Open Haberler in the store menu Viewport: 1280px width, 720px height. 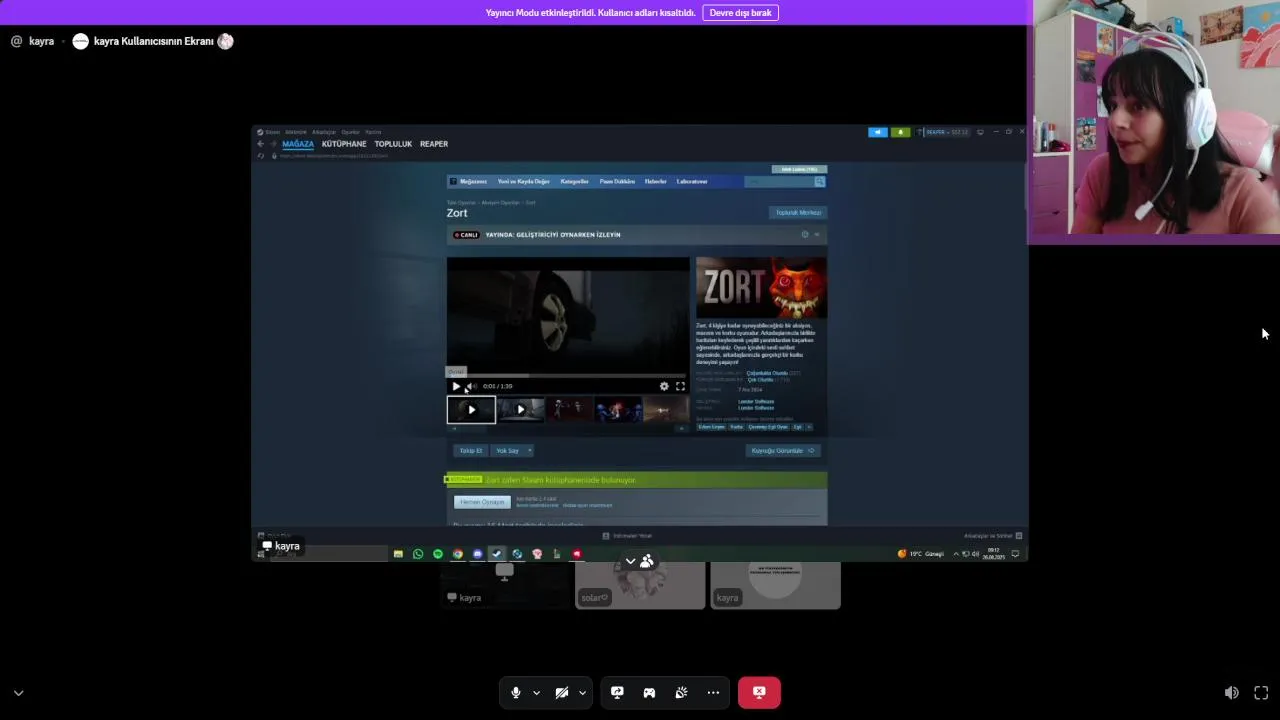[655, 181]
